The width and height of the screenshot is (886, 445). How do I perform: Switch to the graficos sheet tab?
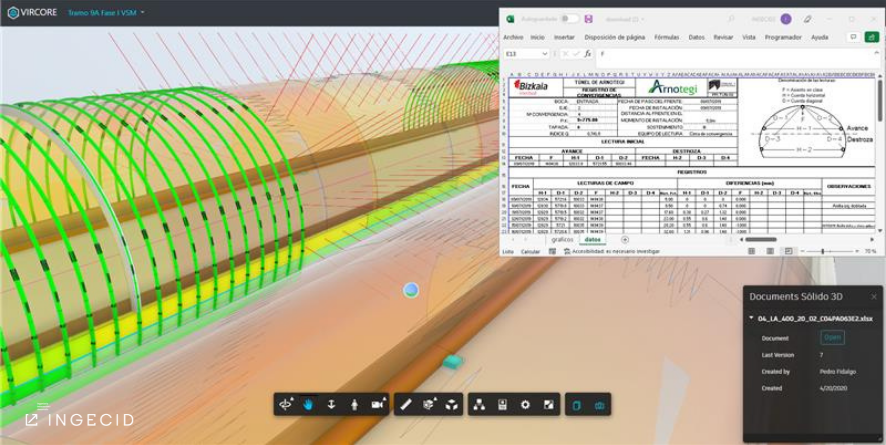tap(563, 240)
